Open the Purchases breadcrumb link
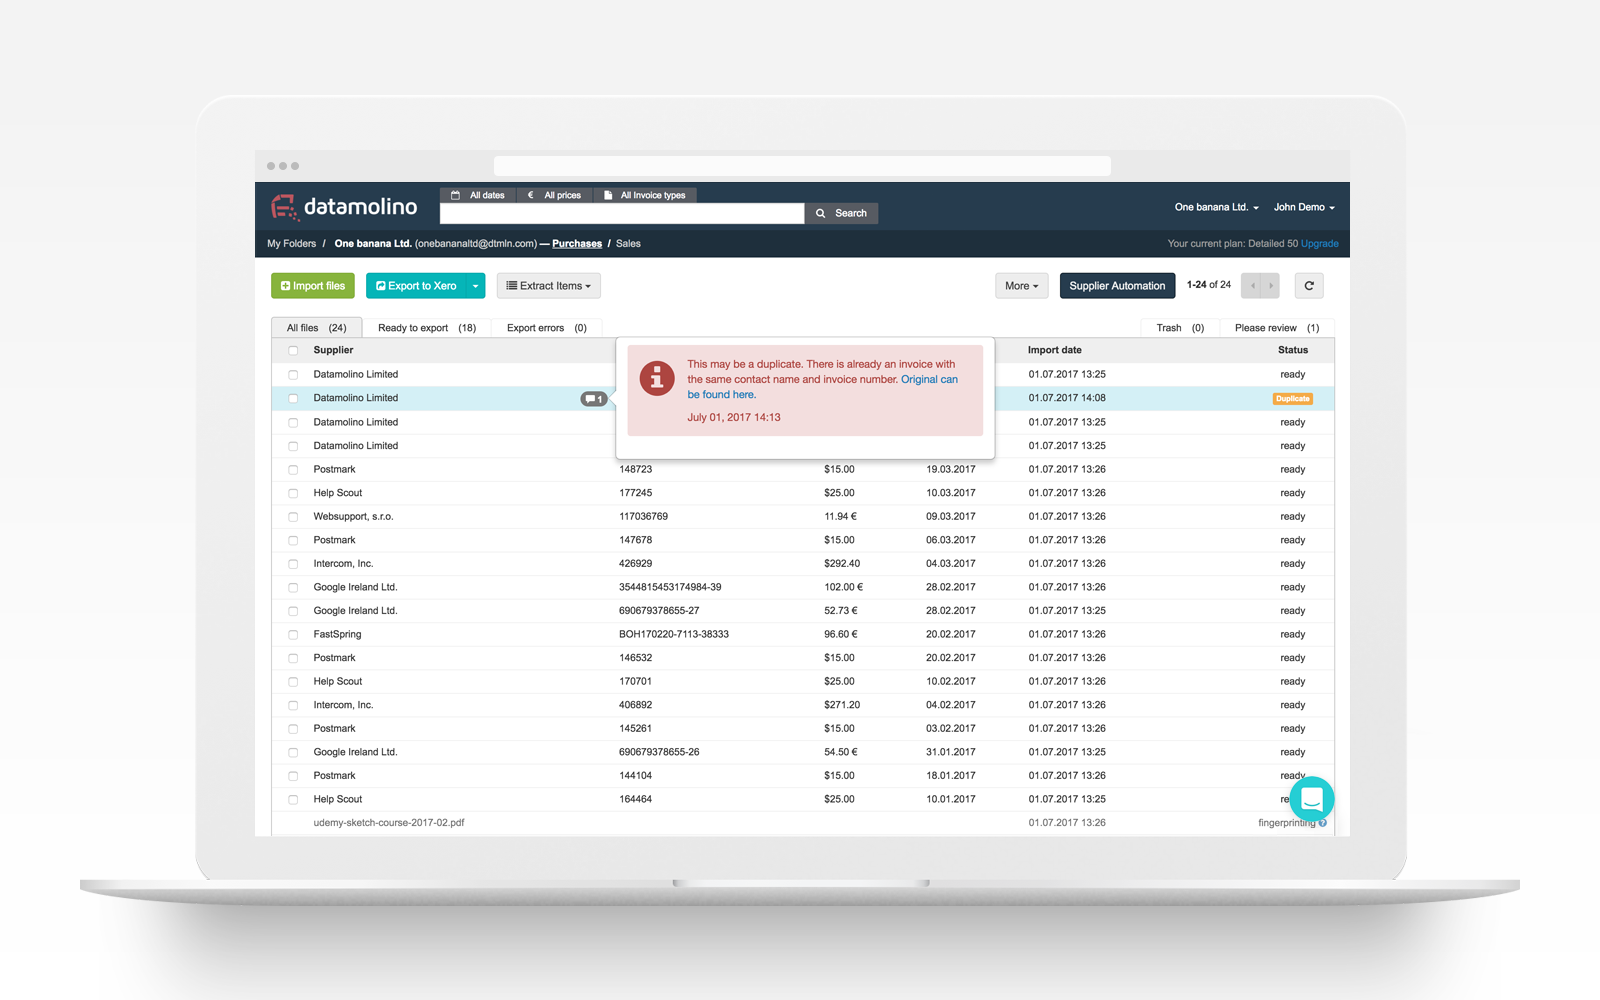 [577, 243]
